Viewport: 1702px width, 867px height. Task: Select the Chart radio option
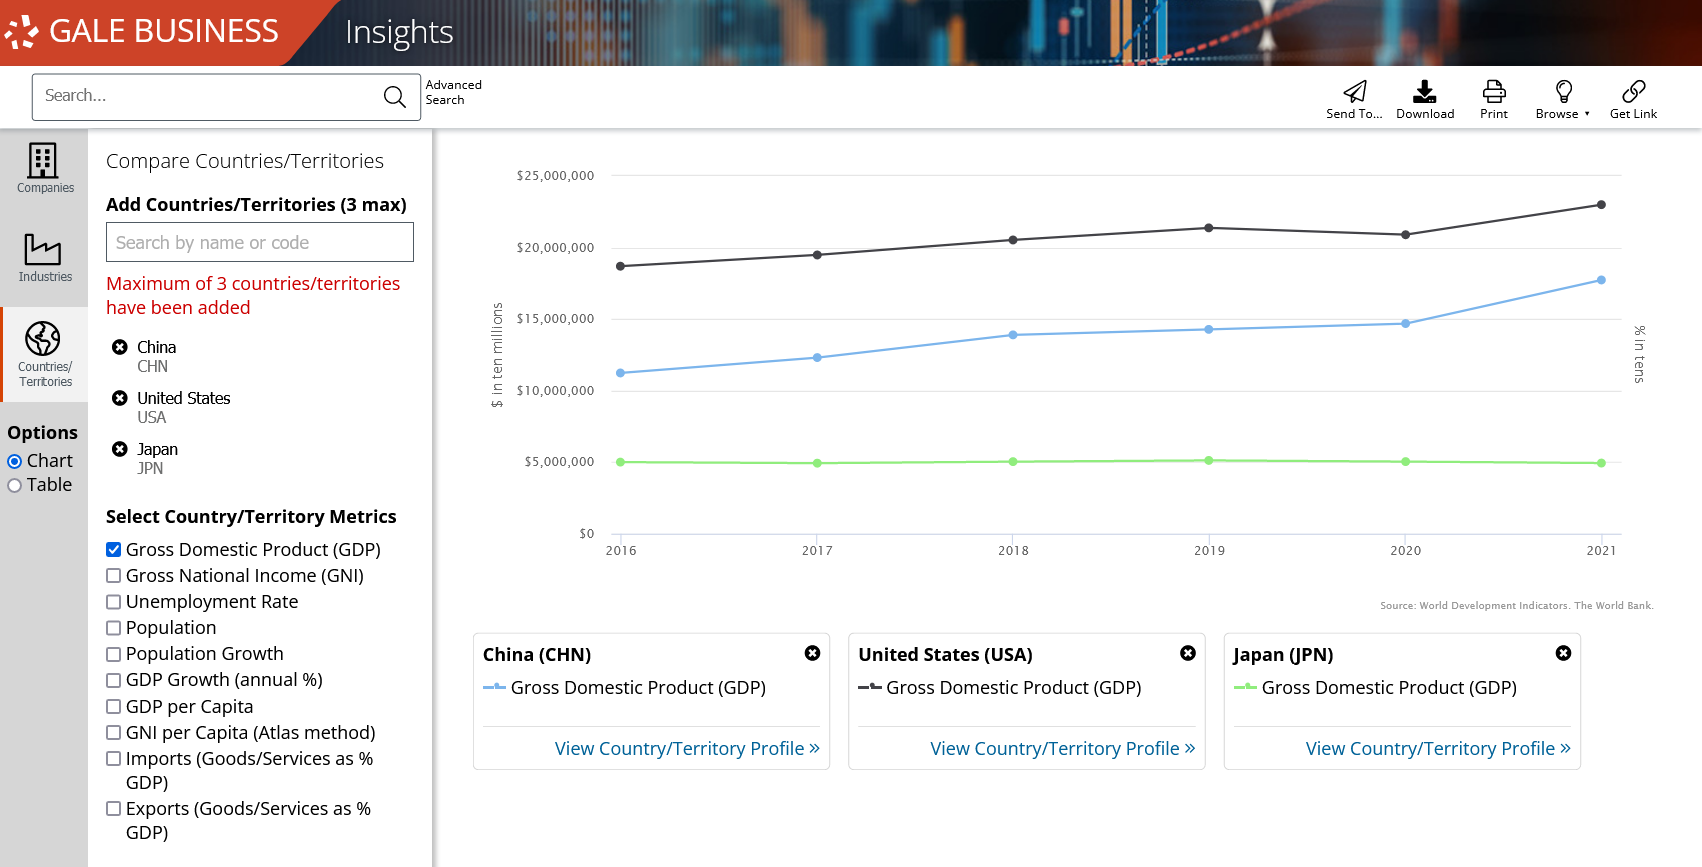tap(15, 461)
